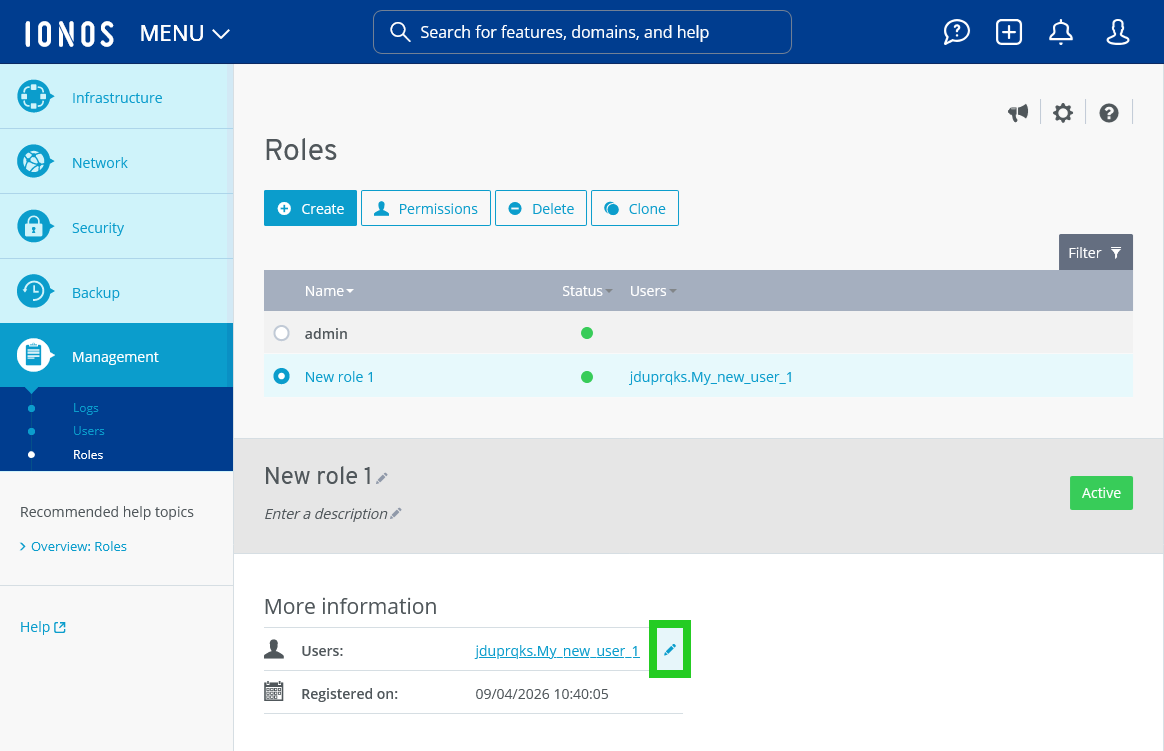This screenshot has width=1164, height=751.
Task: Select the New role 1 radio button
Action: pos(281,377)
